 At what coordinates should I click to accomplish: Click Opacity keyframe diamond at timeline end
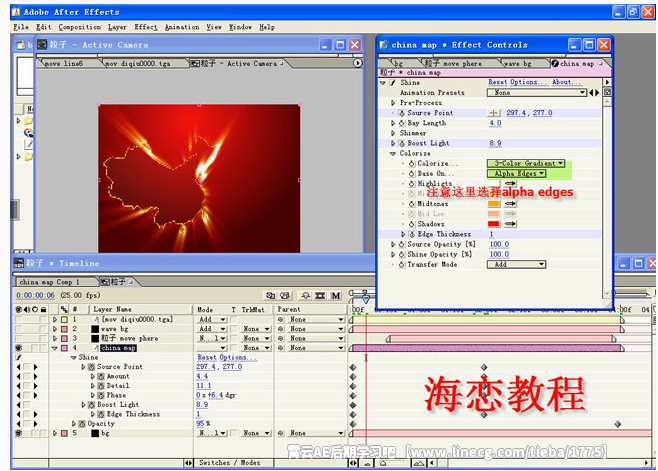(x=618, y=424)
